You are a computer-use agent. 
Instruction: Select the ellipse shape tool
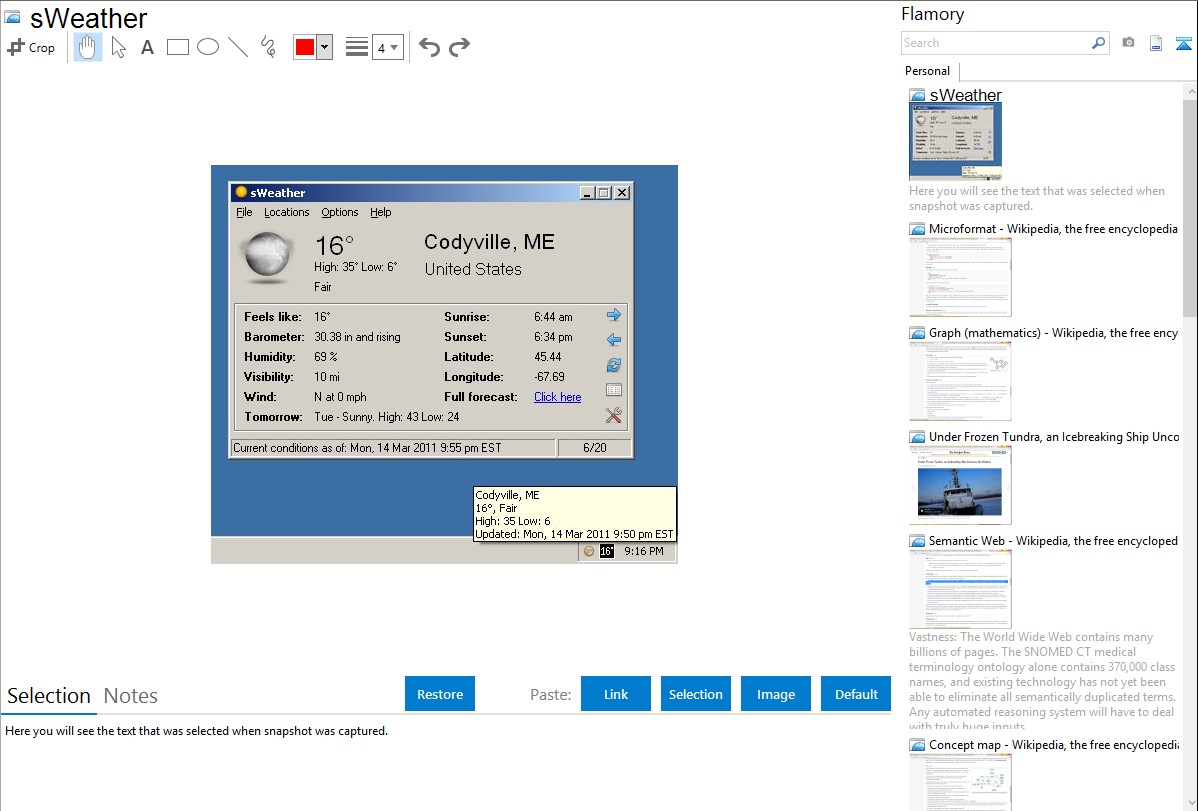coord(208,47)
